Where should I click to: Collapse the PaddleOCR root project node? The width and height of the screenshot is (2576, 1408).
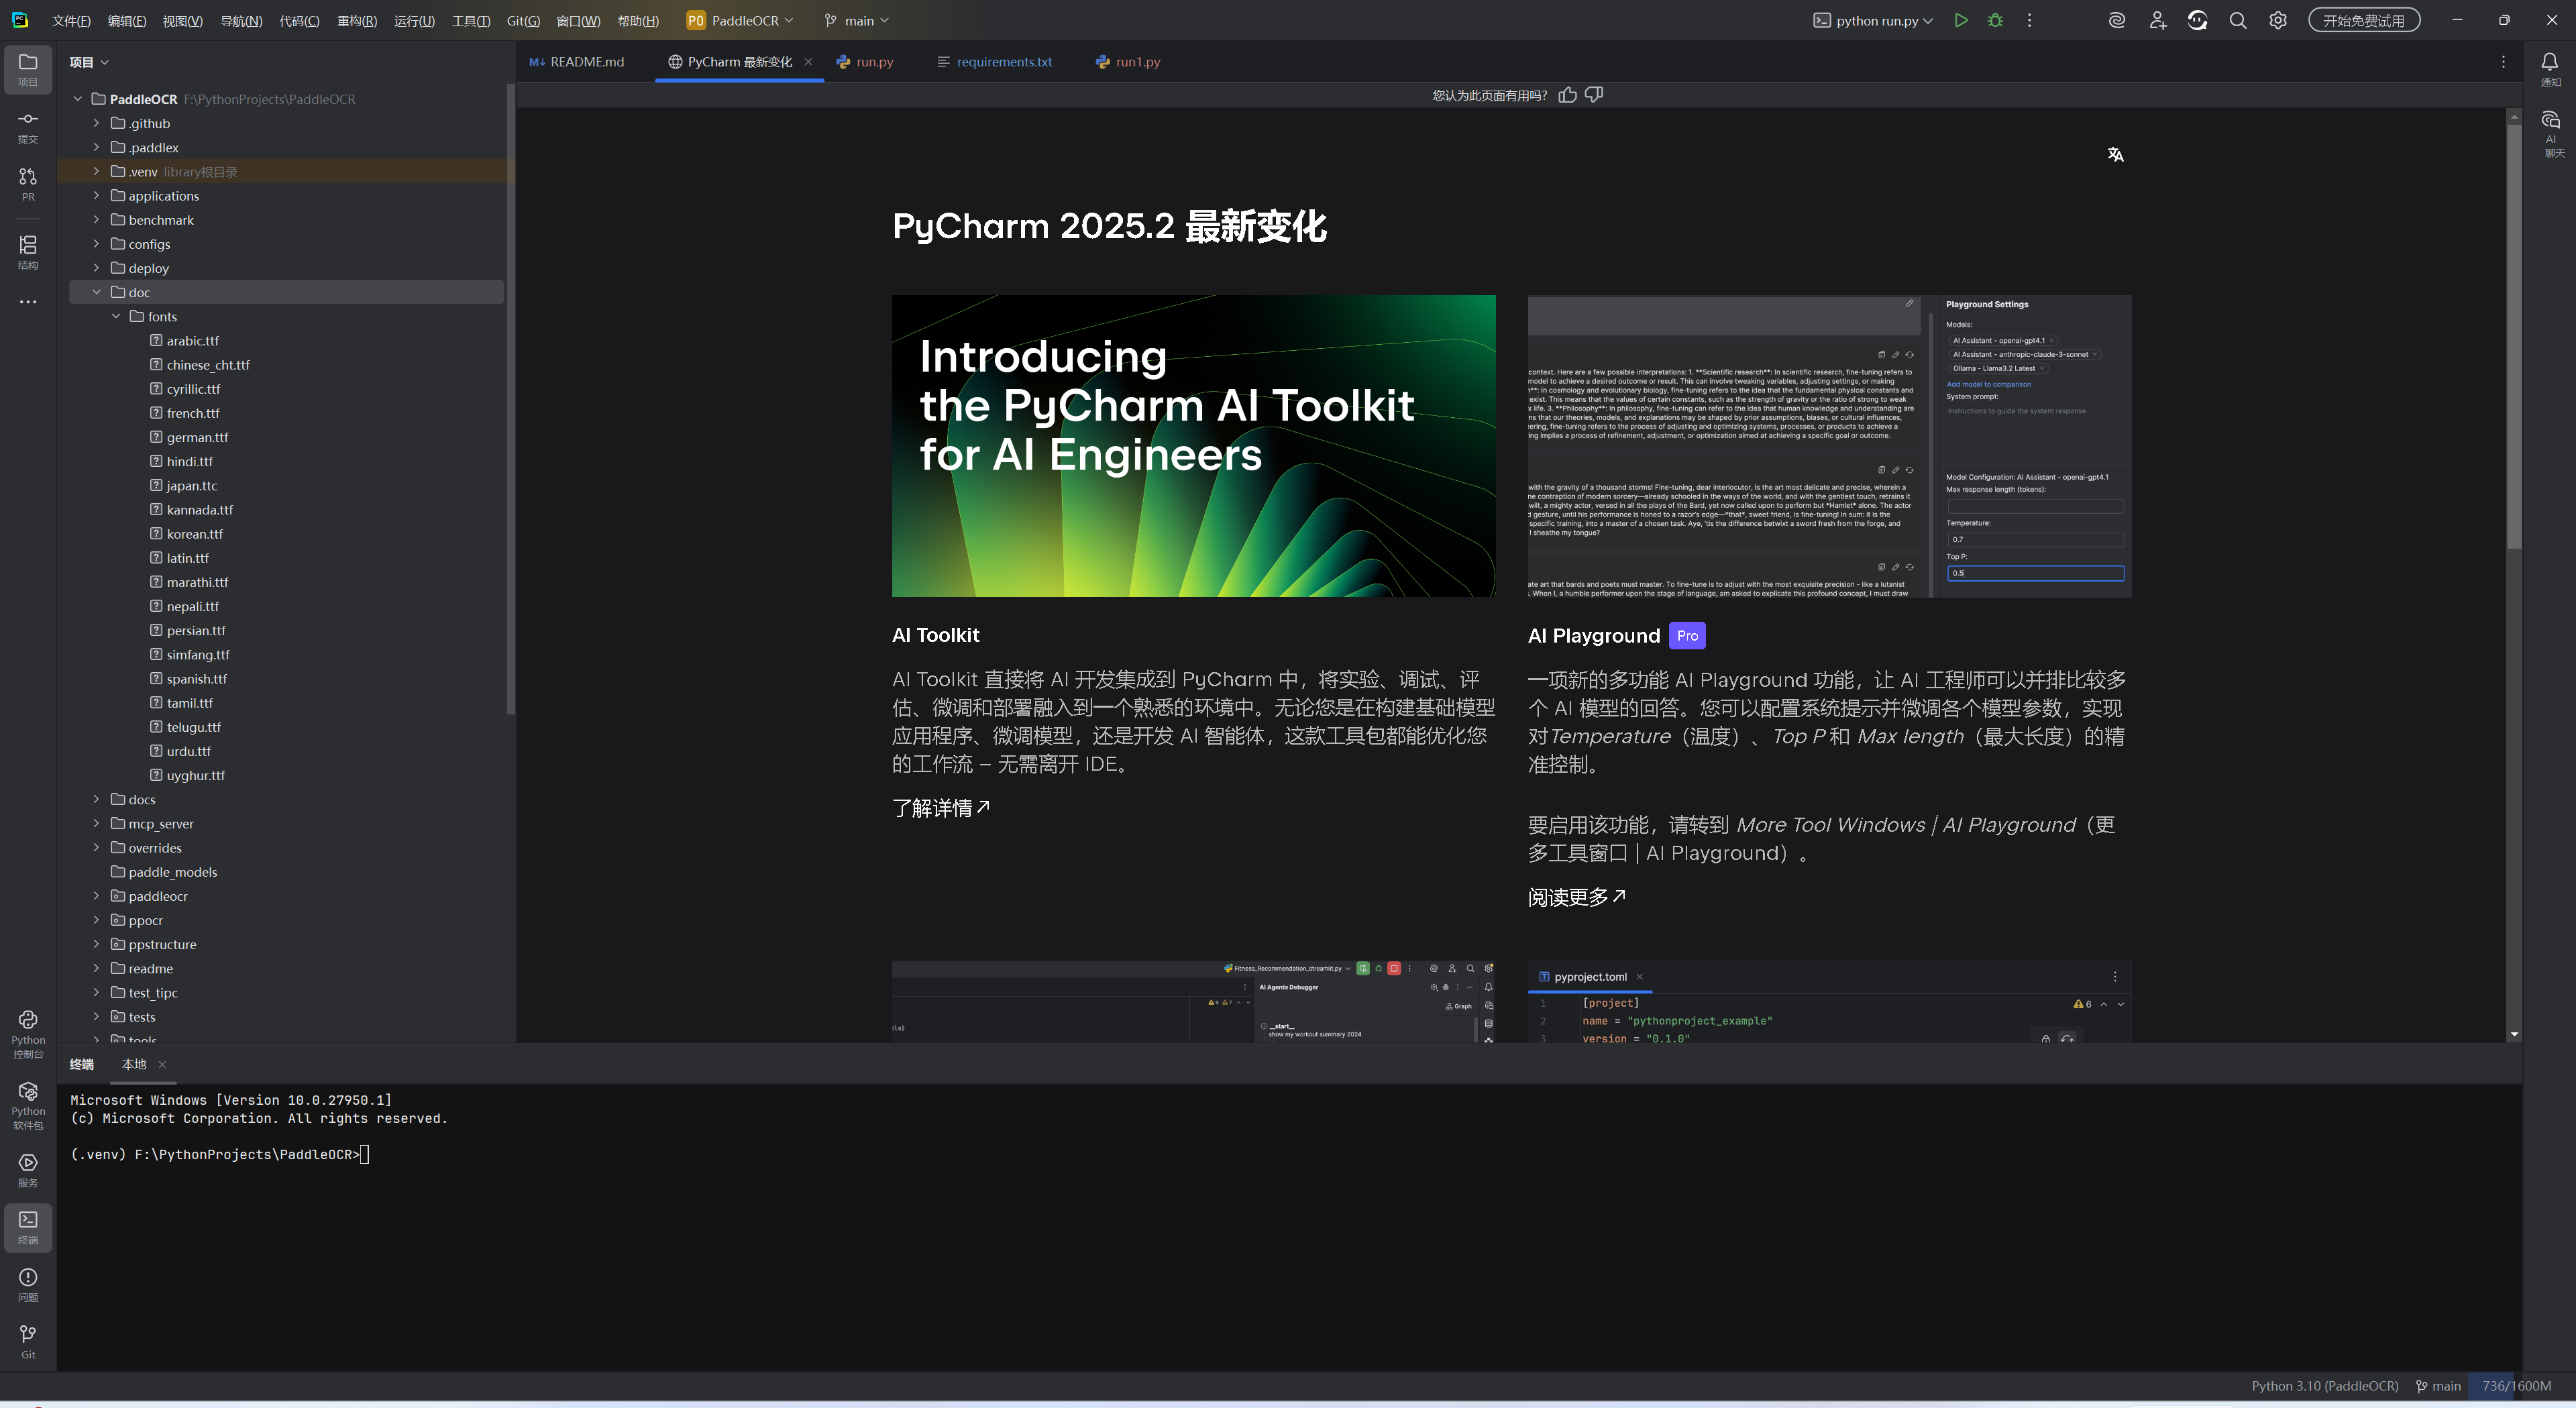78,99
